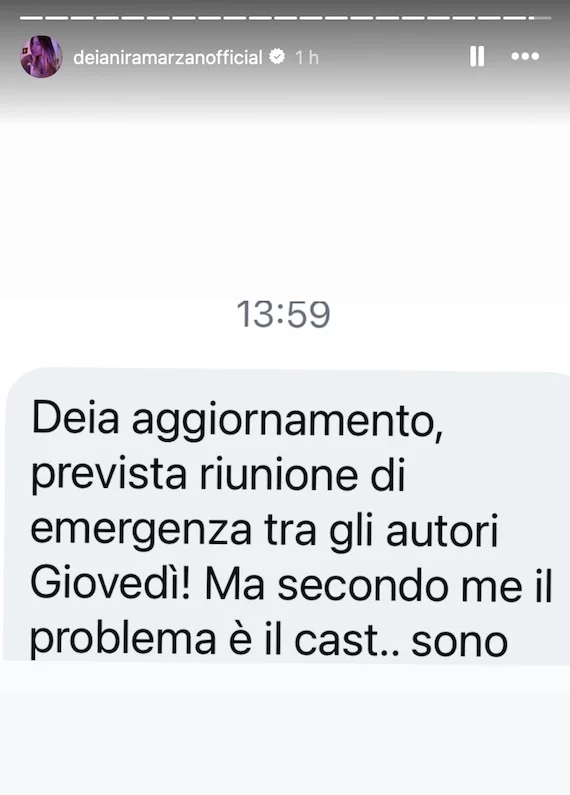Visit the deianiramarzanofficial username link
This screenshot has height=795, width=570.
[168, 57]
